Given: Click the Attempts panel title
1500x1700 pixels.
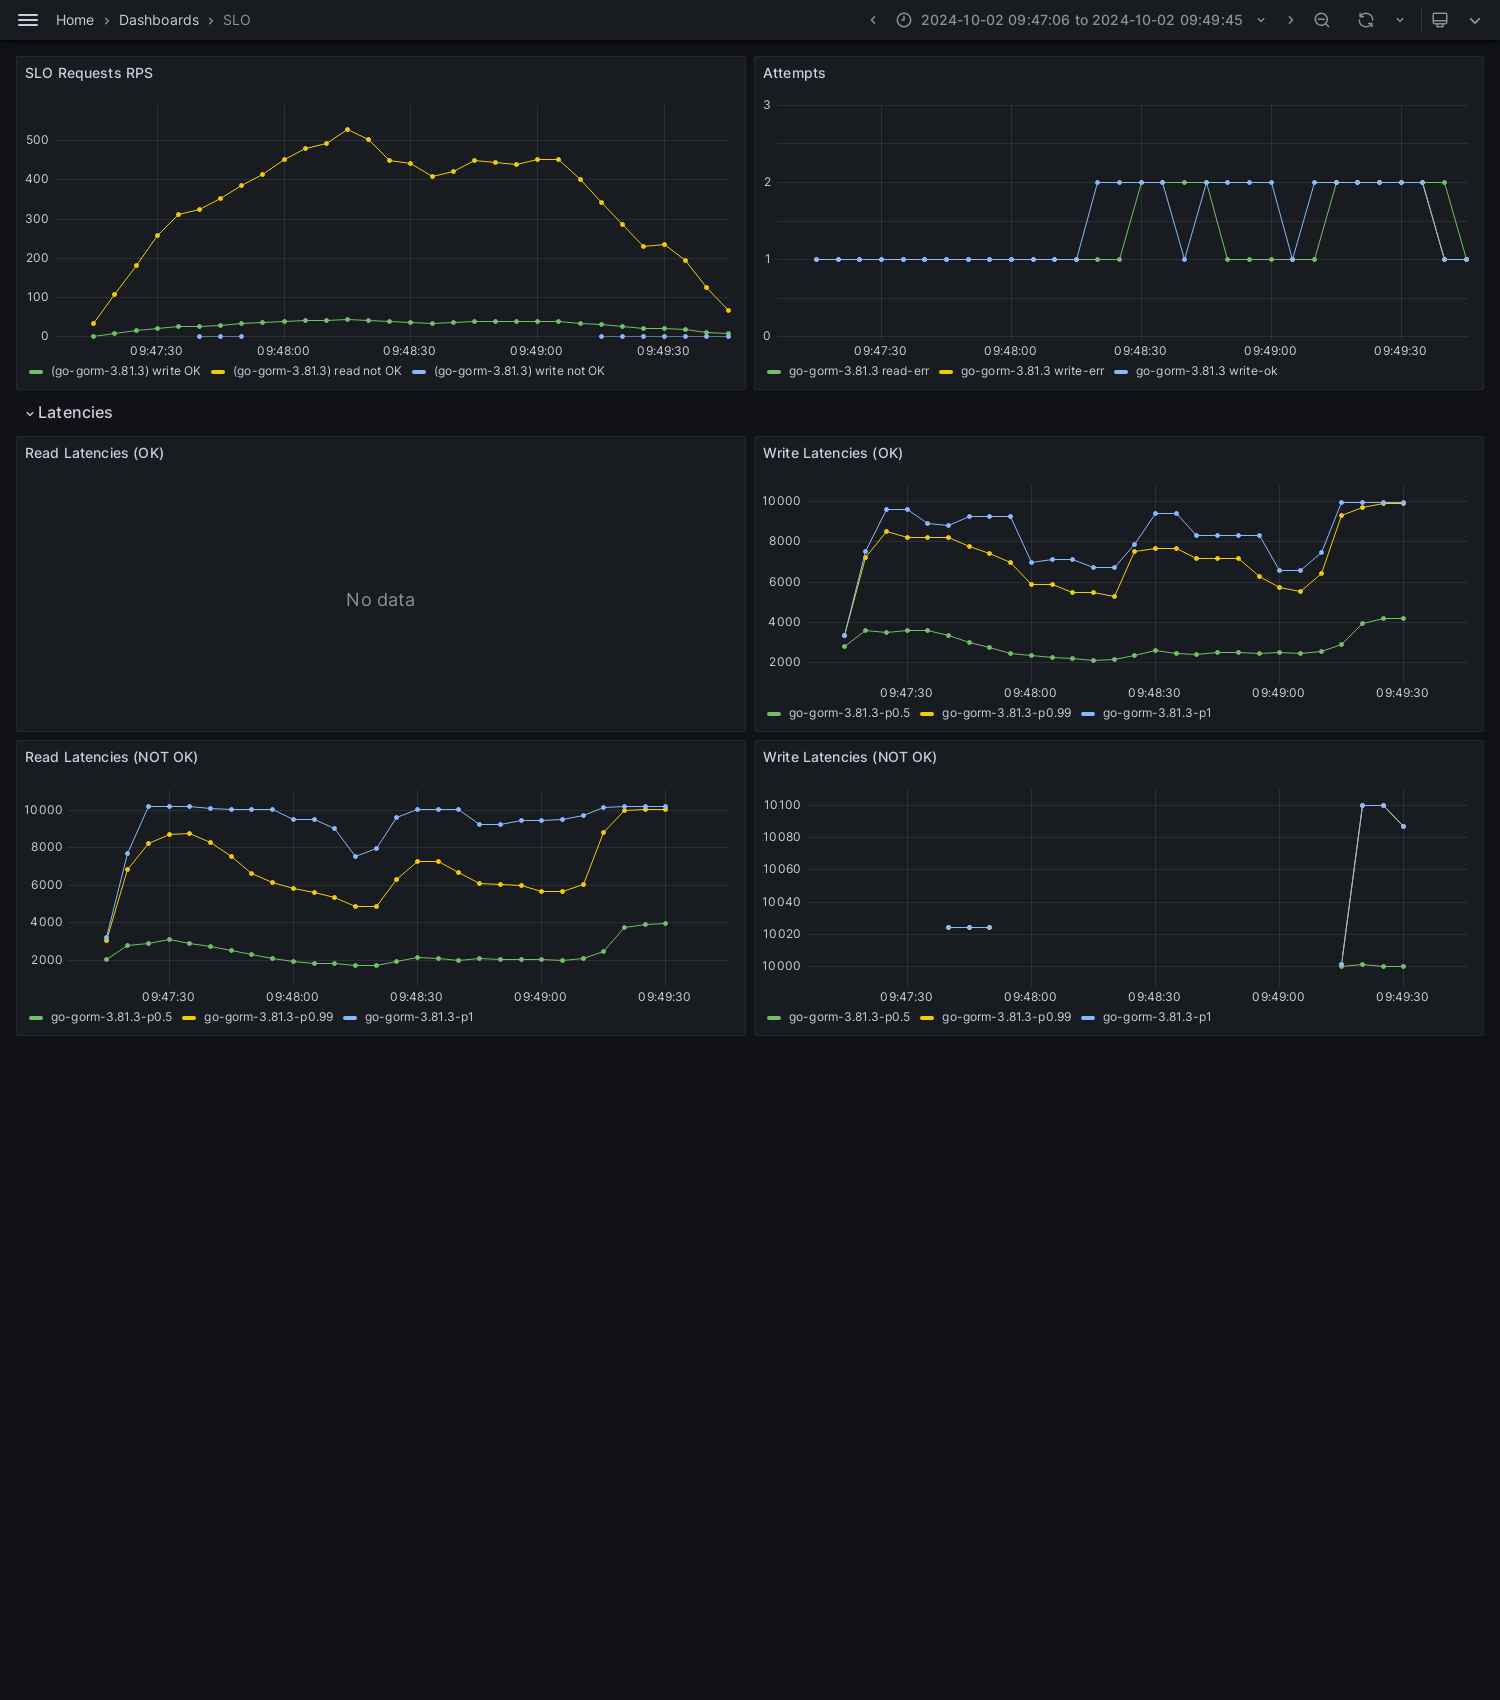Looking at the screenshot, I should 794,73.
